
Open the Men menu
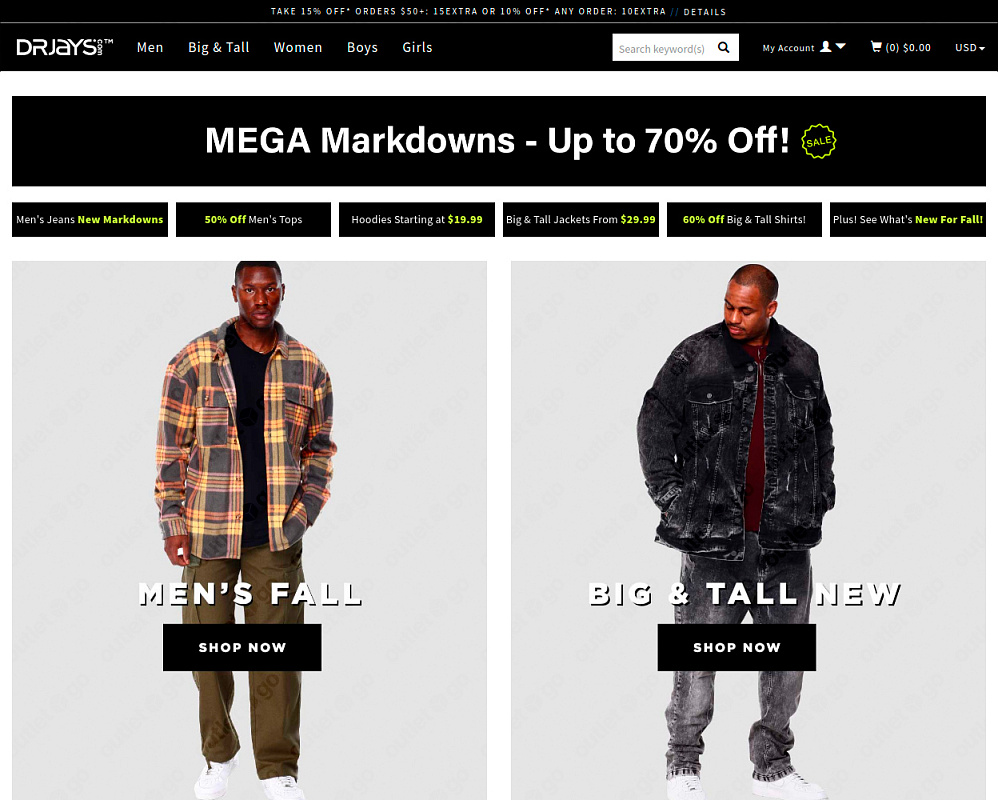tap(150, 47)
